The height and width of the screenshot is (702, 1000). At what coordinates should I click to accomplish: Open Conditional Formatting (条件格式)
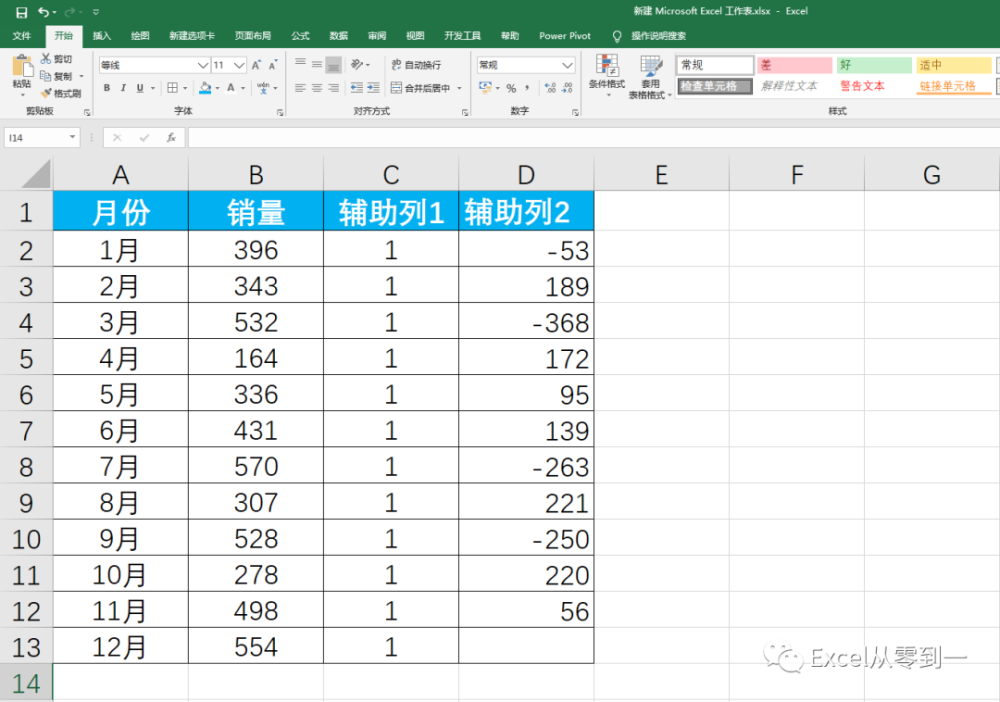[607, 76]
